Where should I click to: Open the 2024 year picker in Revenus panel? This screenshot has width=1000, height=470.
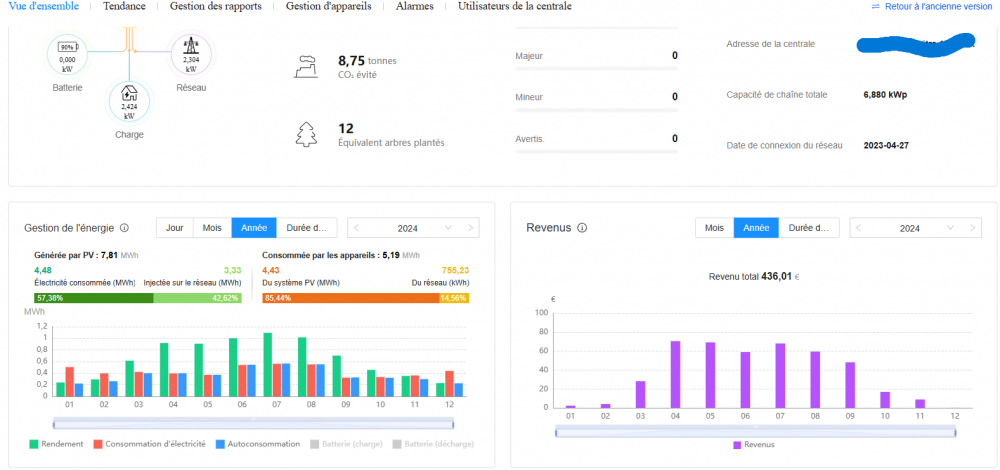[910, 228]
